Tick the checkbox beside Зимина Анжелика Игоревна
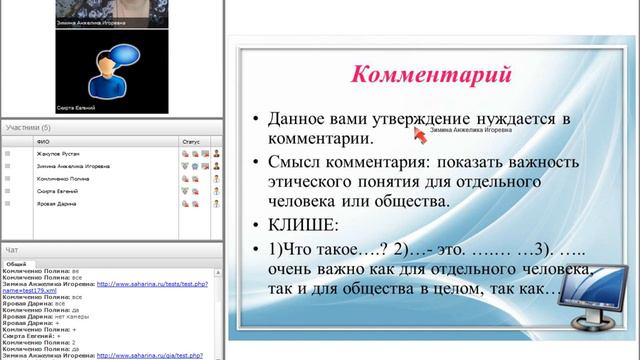This screenshot has width=640, height=360. 7,166
